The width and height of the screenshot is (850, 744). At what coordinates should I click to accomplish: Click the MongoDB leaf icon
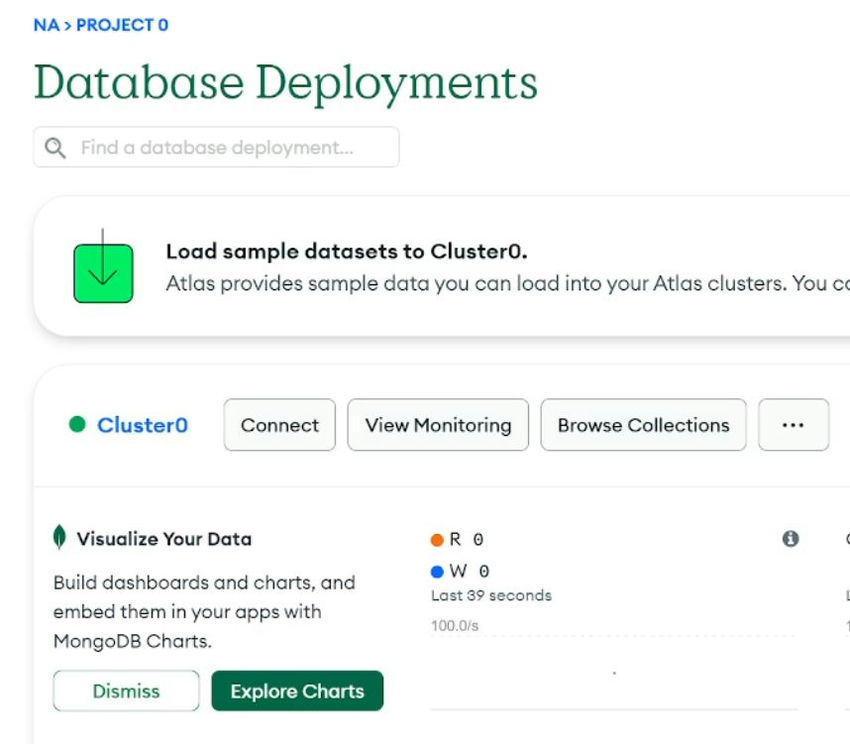coord(60,538)
